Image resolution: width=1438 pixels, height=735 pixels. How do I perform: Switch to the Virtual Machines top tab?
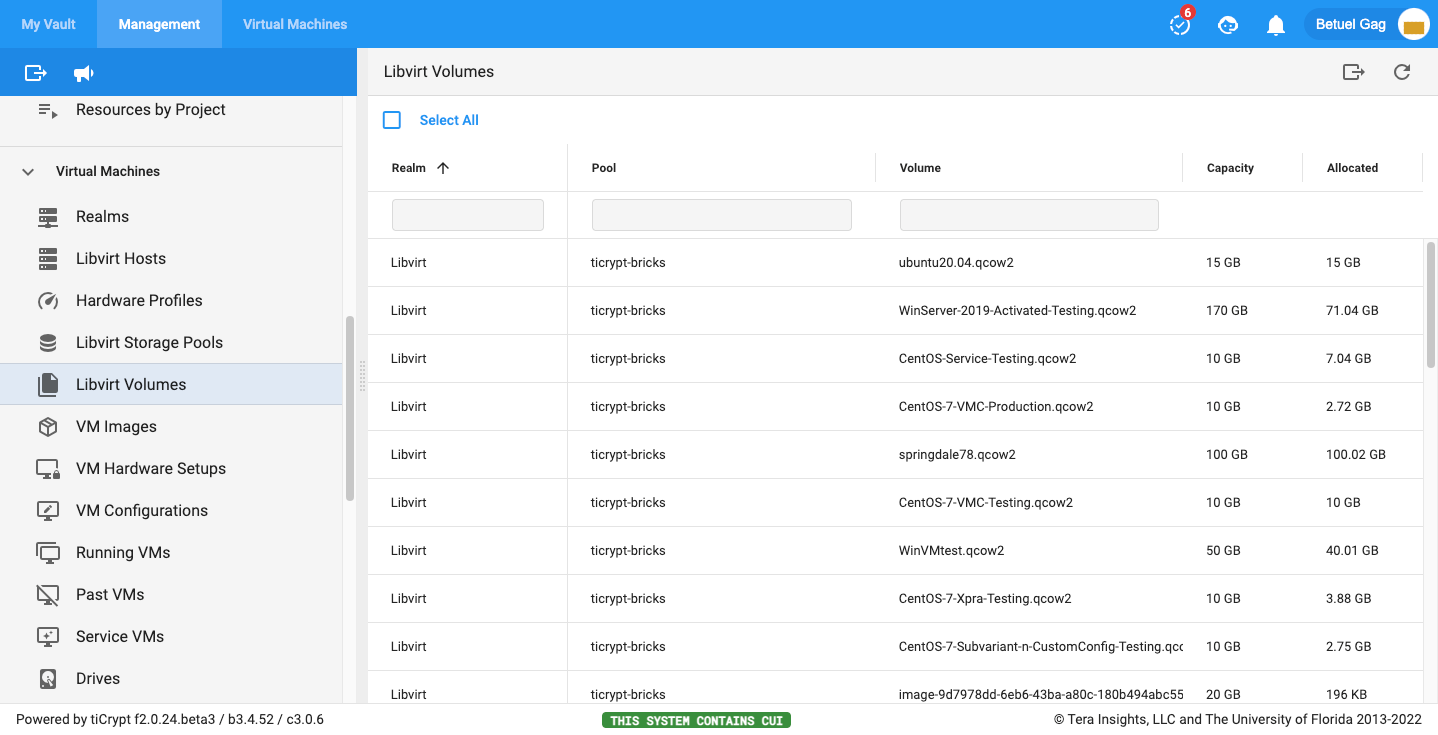tap(295, 25)
